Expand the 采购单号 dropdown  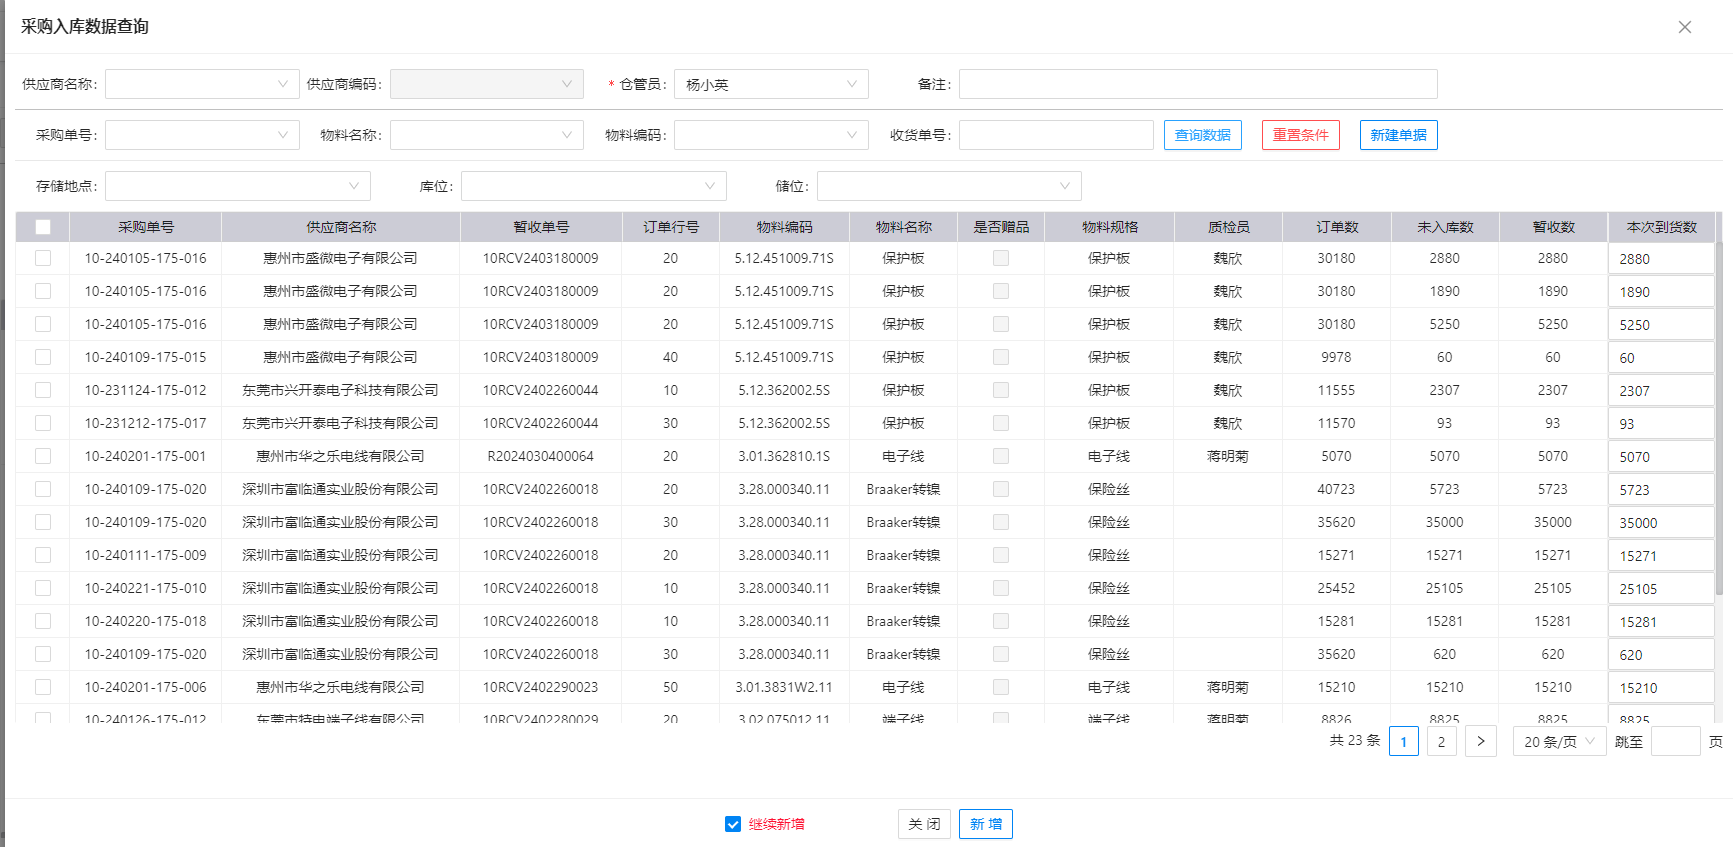[202, 135]
